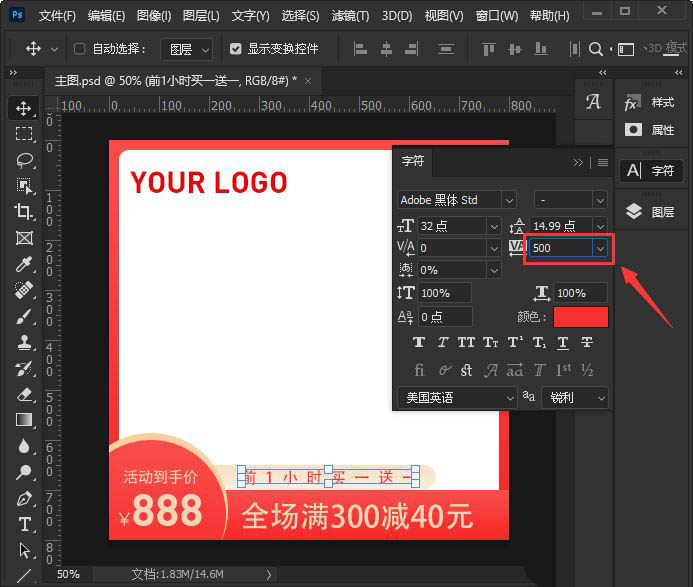The image size is (693, 587).
Task: Uncheck the 显示变换控件 checkbox
Action: [x=236, y=49]
